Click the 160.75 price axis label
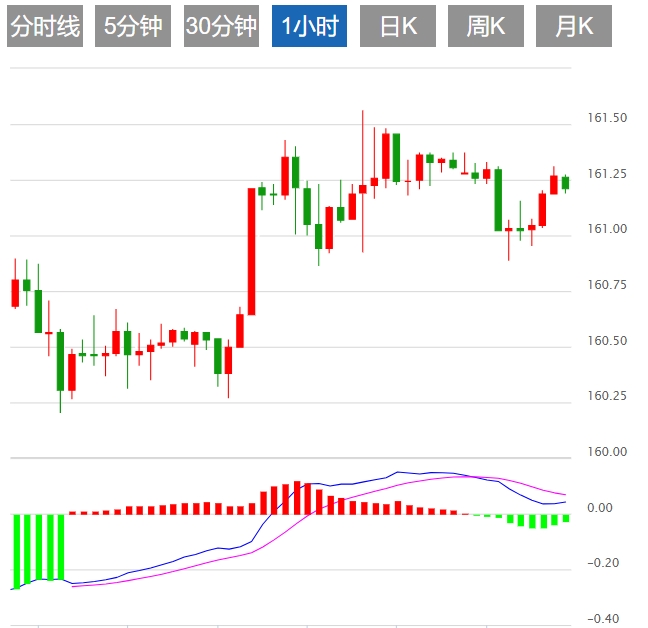This screenshot has height=628, width=648. pyautogui.click(x=607, y=285)
